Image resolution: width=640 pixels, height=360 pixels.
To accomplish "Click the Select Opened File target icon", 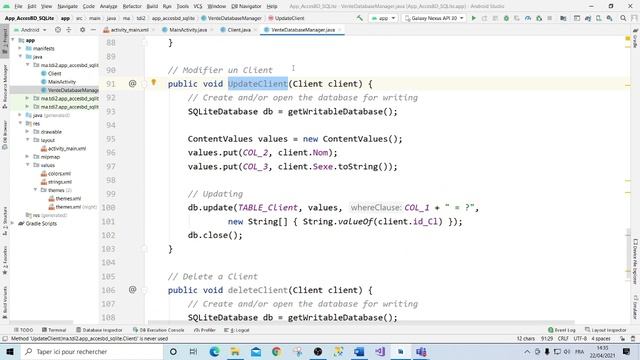I will tap(58, 30).
